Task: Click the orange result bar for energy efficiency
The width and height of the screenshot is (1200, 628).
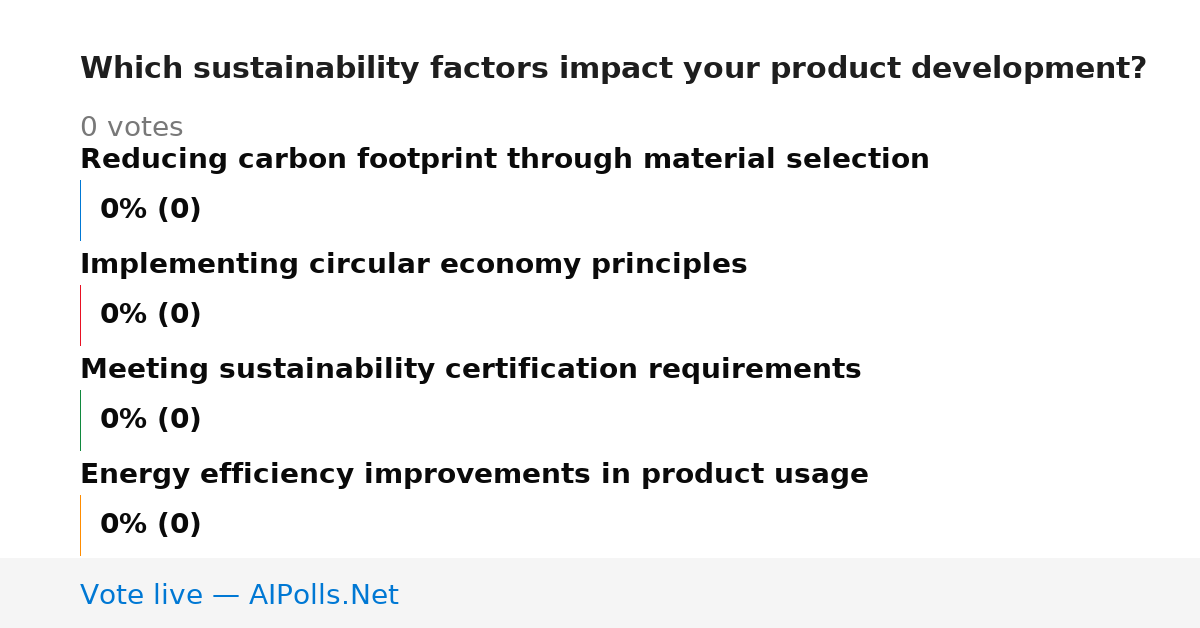Action: [81, 525]
